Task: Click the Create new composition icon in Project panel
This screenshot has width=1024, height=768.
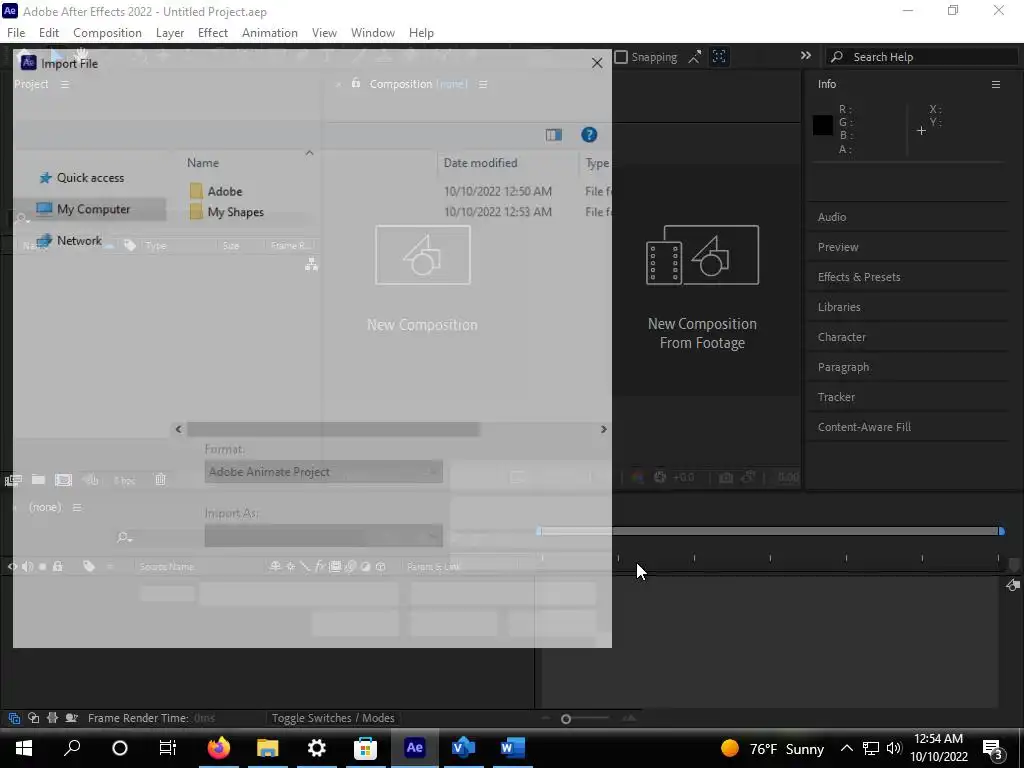Action: [x=63, y=480]
